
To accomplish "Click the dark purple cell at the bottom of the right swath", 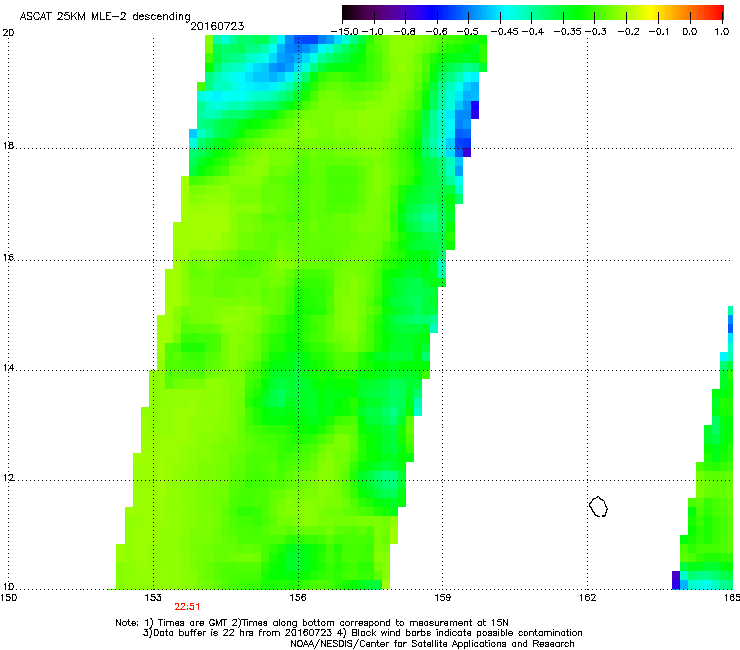I will 676,580.
